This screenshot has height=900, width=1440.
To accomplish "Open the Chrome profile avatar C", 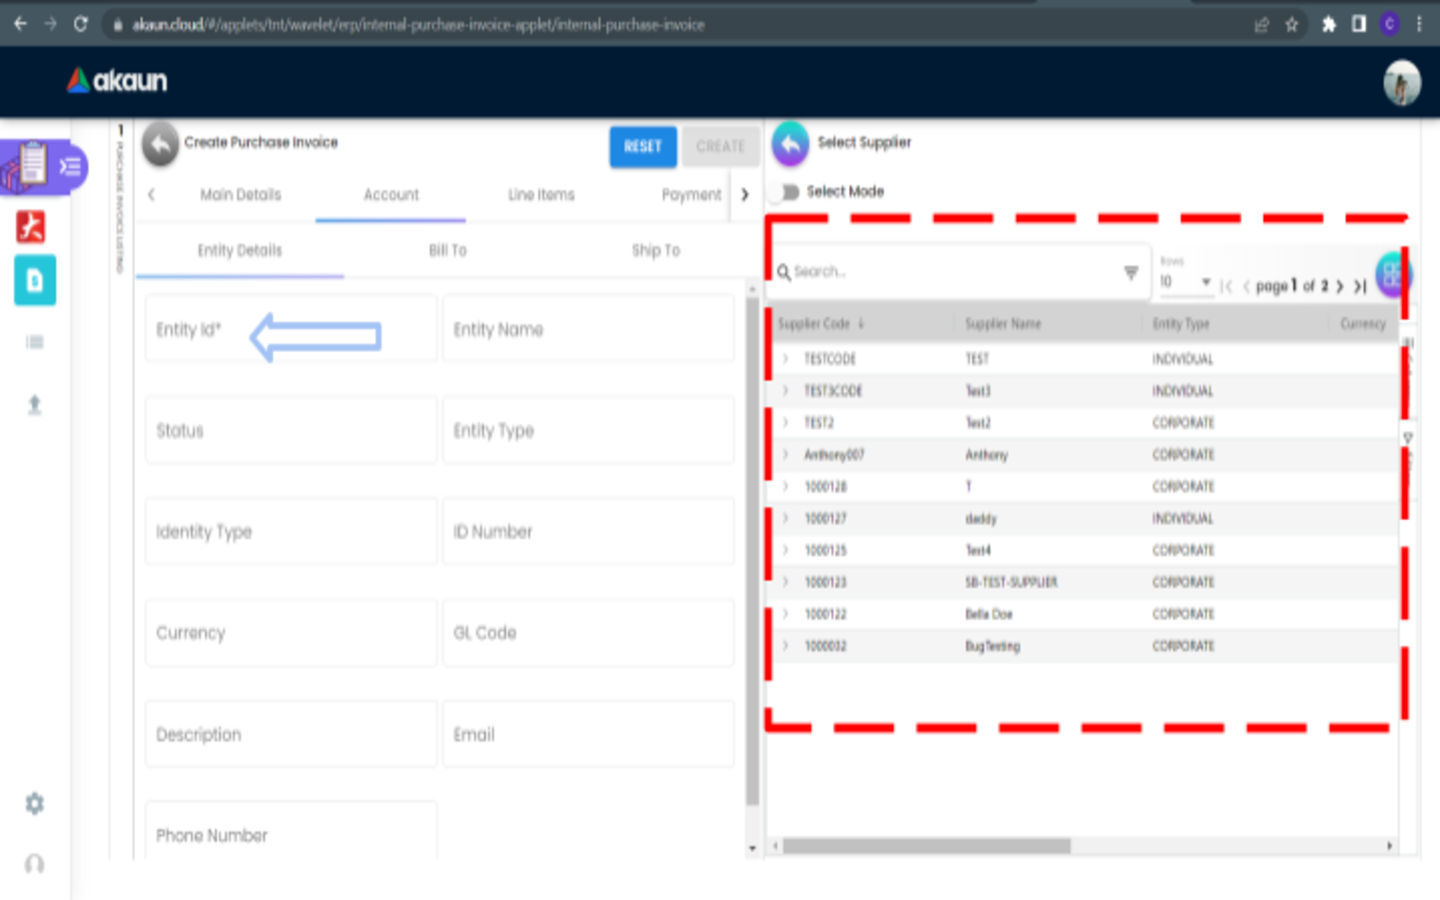I will pos(1389,24).
